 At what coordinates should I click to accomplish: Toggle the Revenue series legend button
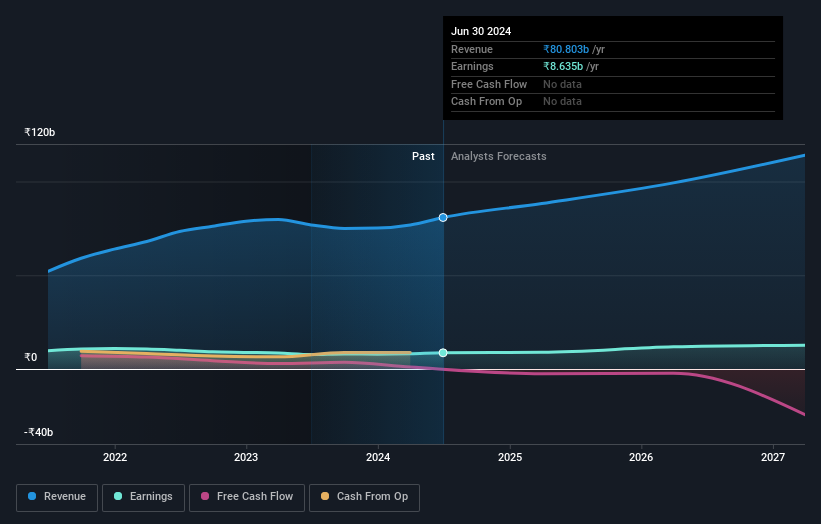pos(57,497)
